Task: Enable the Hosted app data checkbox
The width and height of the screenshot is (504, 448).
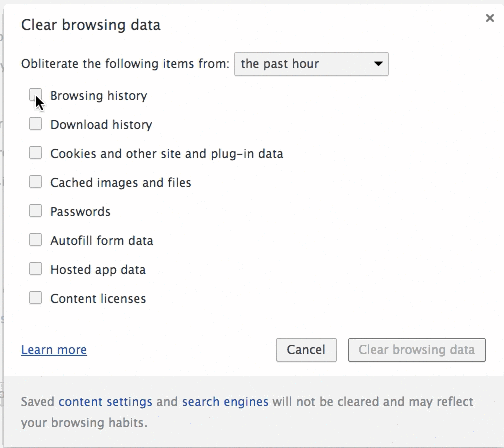Action: coord(35,269)
